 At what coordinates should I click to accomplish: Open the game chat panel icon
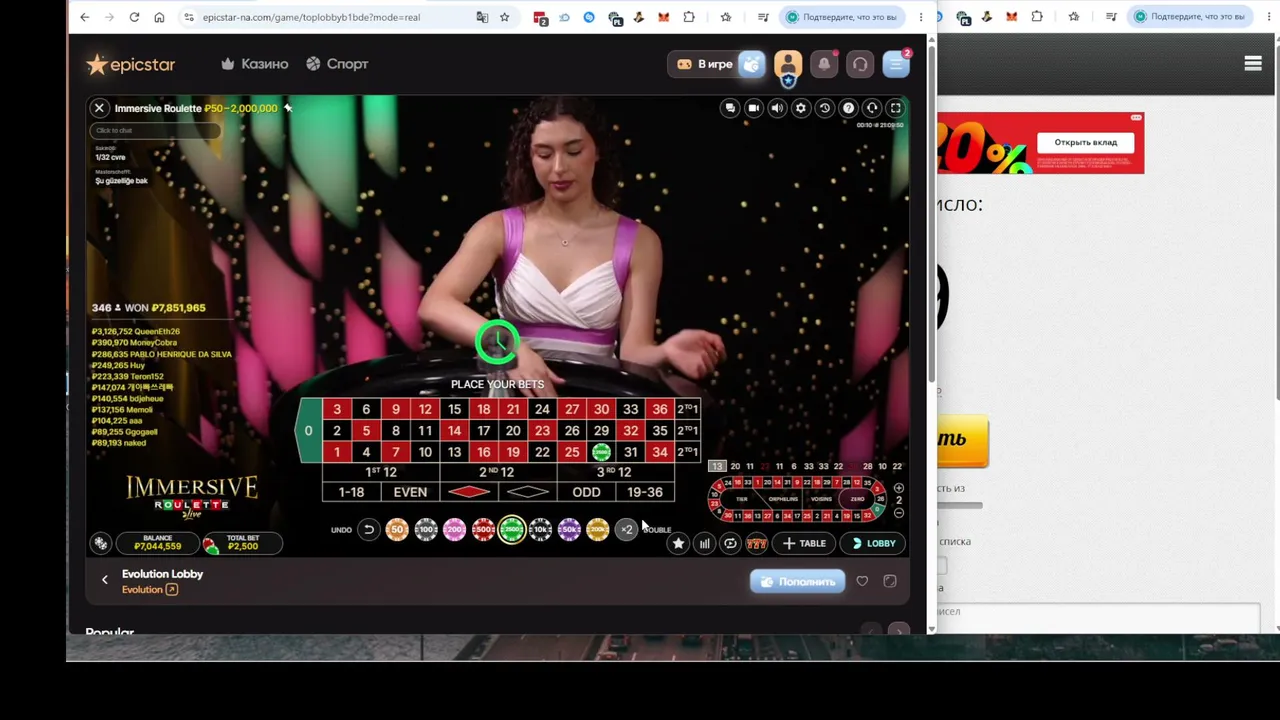[x=730, y=108]
